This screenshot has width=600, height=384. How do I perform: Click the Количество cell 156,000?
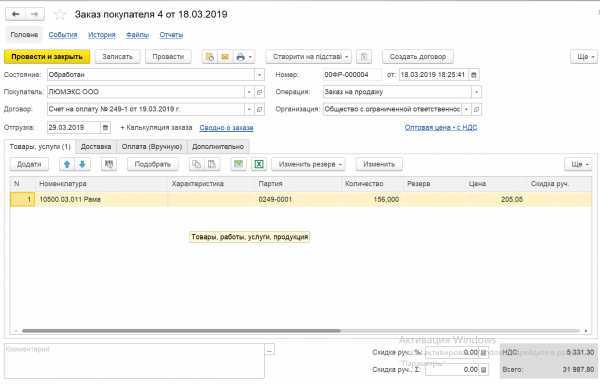coord(372,200)
